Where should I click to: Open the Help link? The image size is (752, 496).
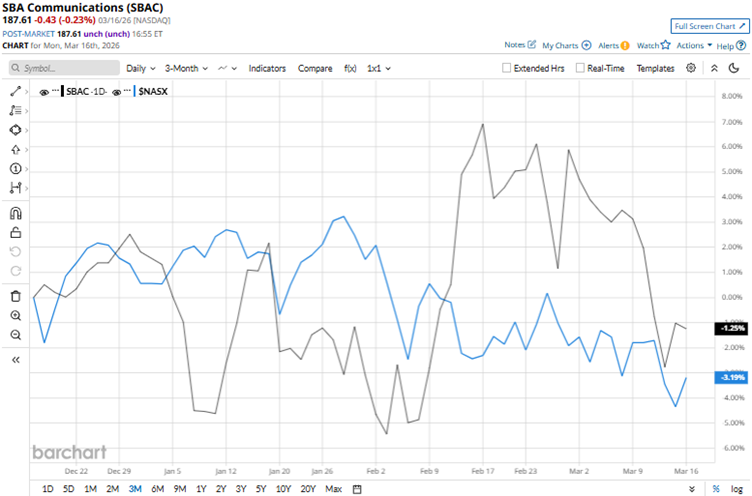731,46
